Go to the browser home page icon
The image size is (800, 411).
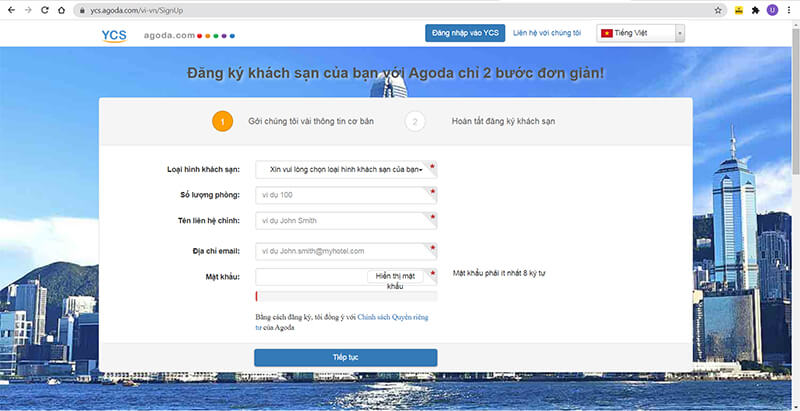[61, 10]
